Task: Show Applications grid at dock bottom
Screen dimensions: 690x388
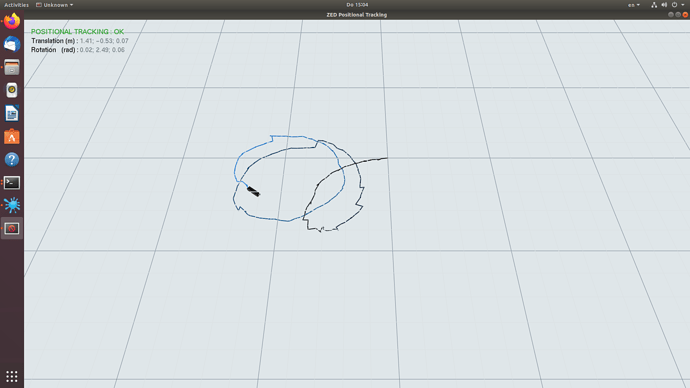Action: (12, 376)
